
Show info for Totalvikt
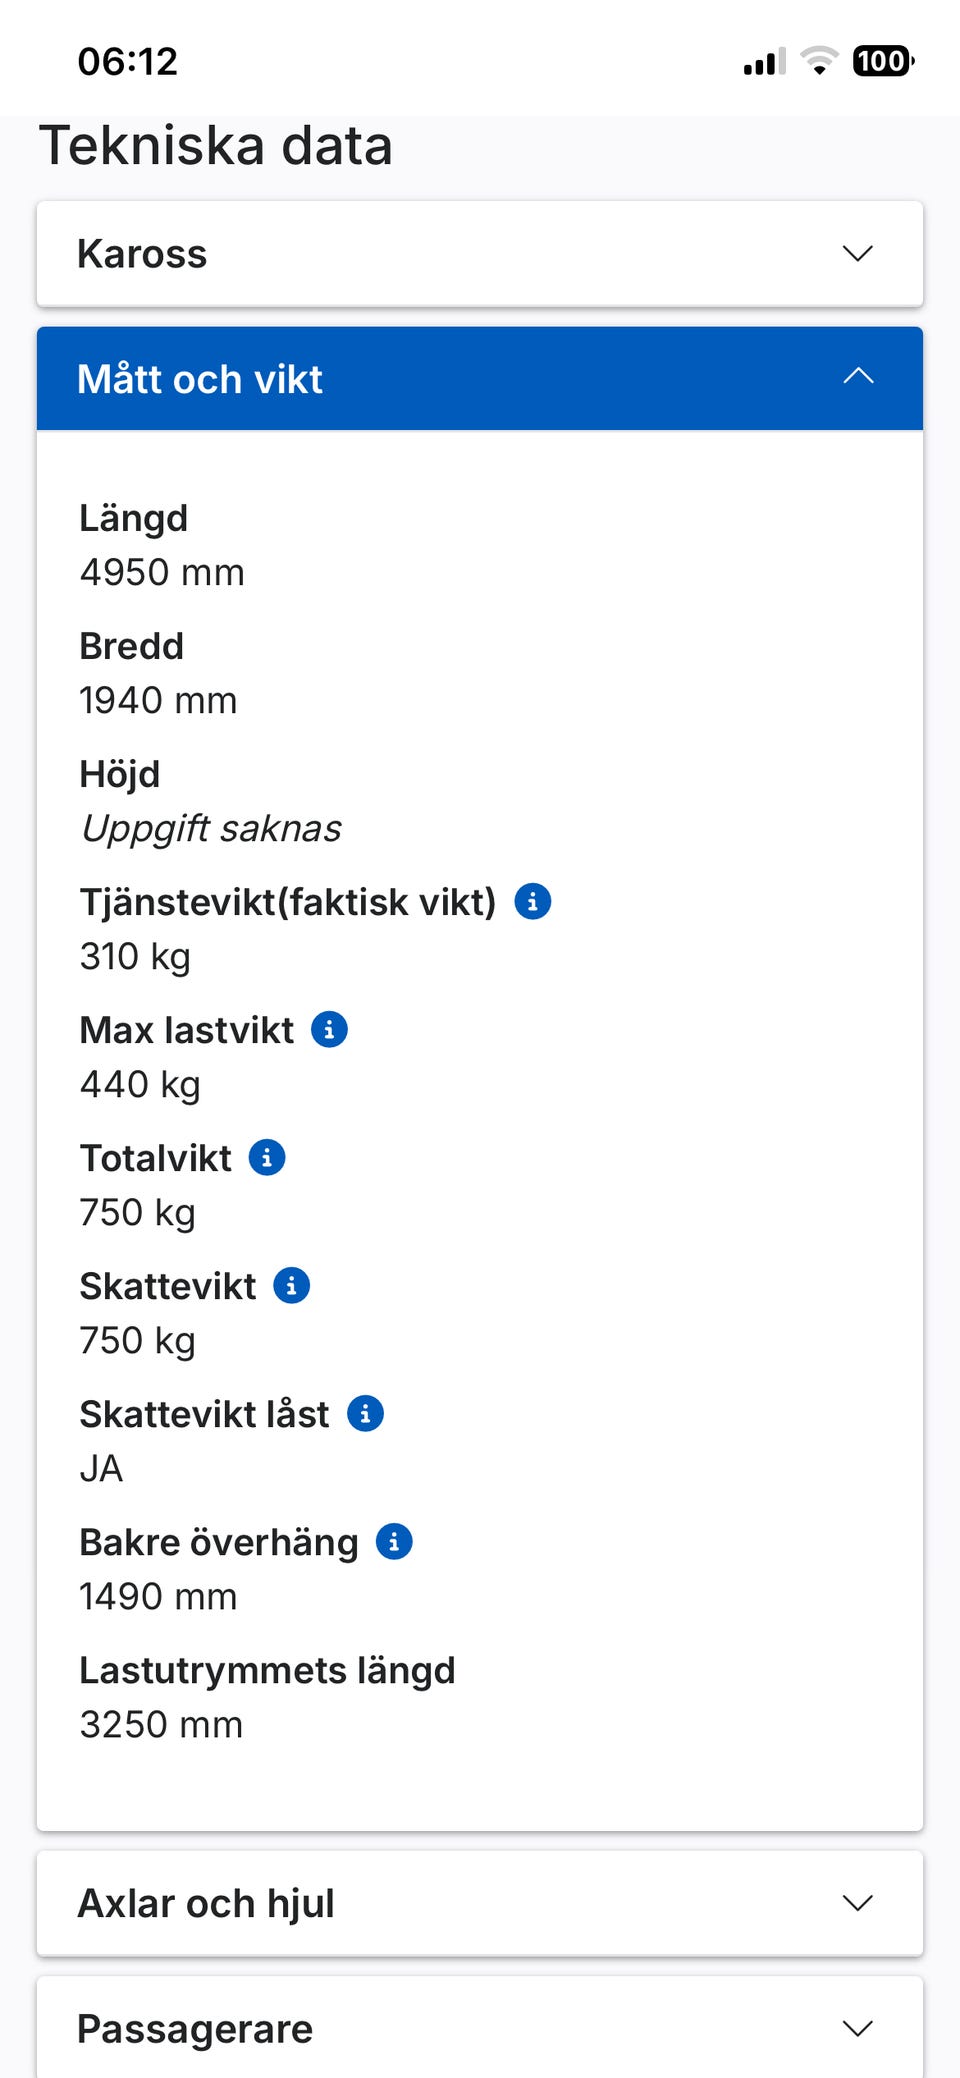click(x=267, y=1157)
